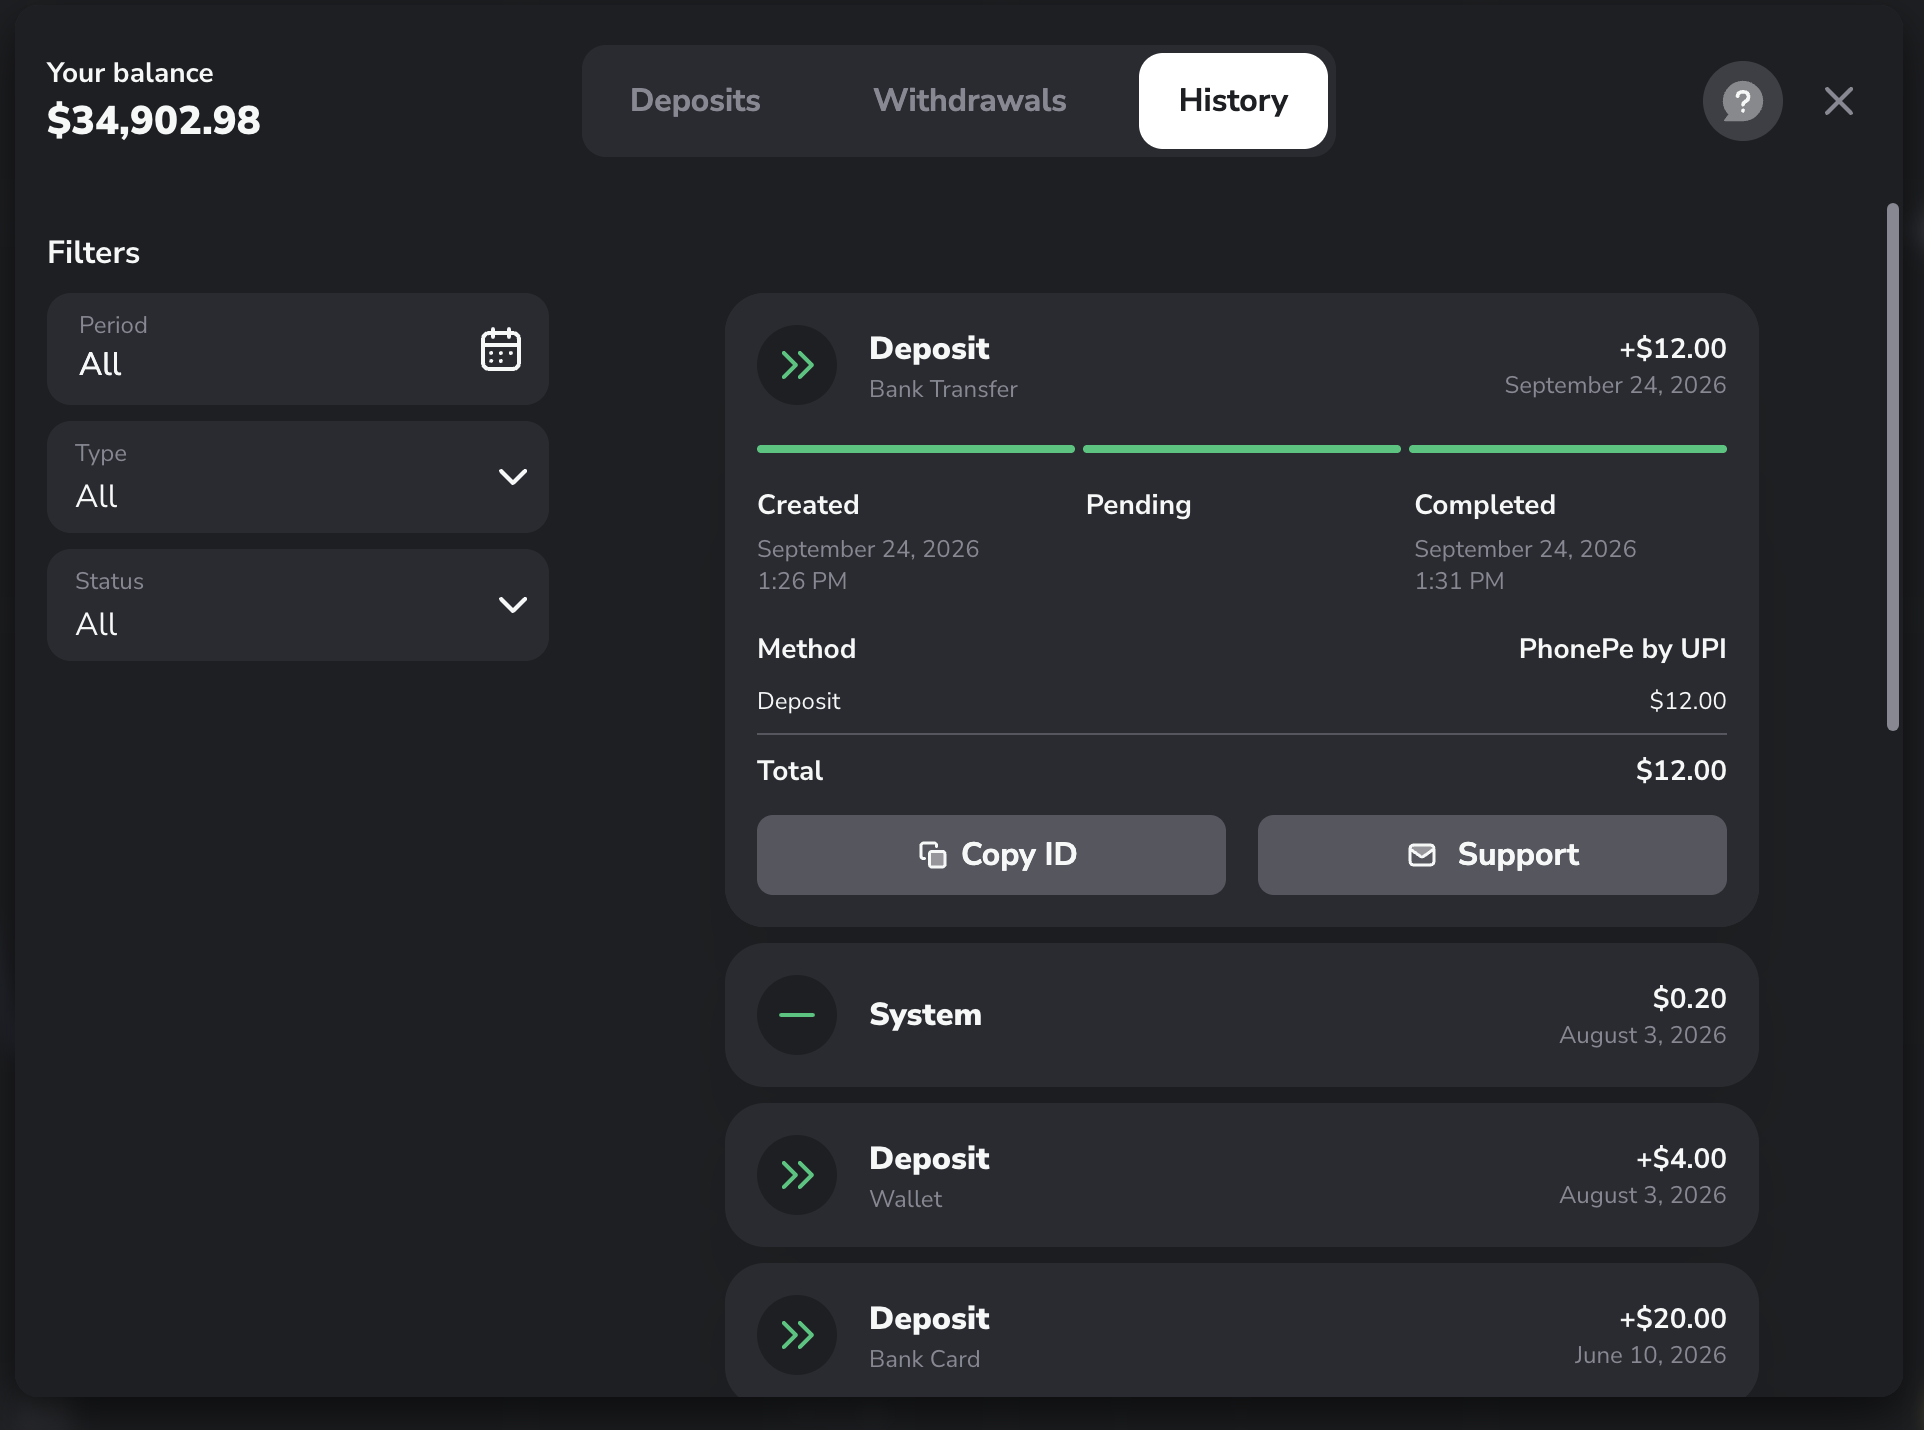Select the History tab
Image resolution: width=1924 pixels, height=1430 pixels.
click(x=1233, y=101)
